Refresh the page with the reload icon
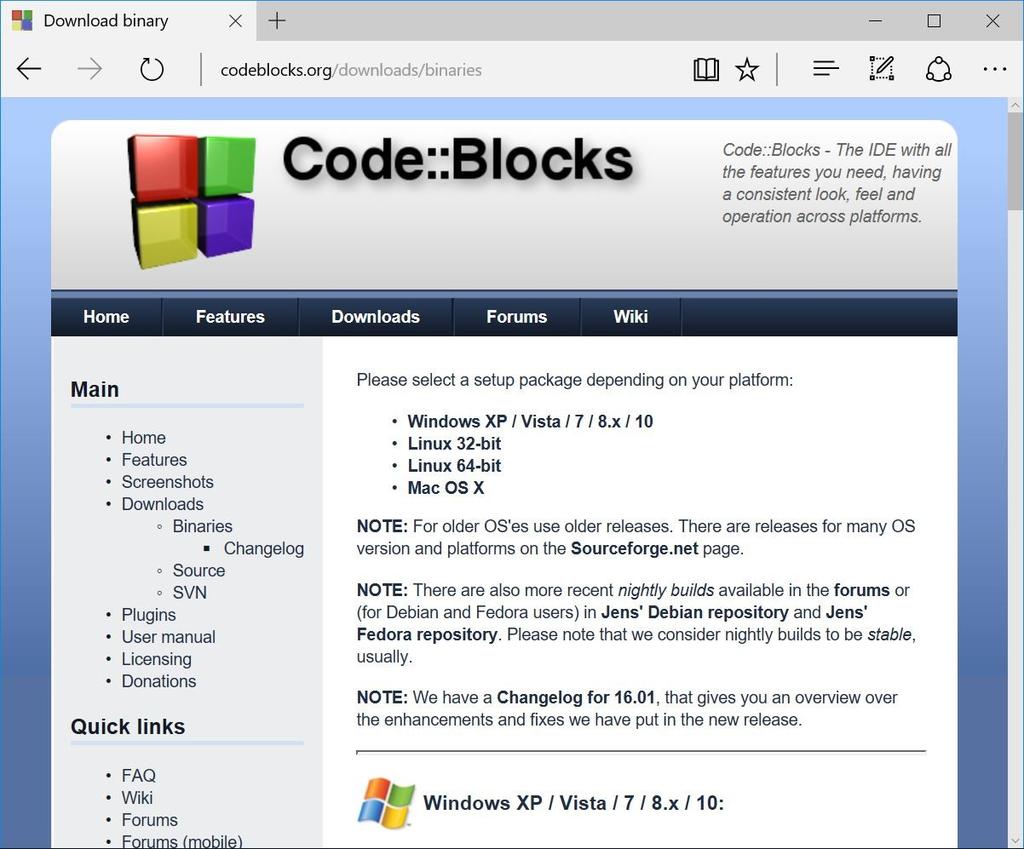The width and height of the screenshot is (1024, 849). point(152,69)
